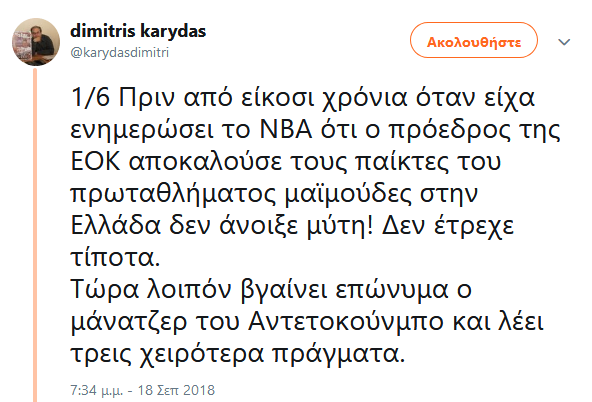The width and height of the screenshot is (592, 402).
Task: Click "χειρότερα πράγματα." on the tweet's last line
Action: point(272,355)
